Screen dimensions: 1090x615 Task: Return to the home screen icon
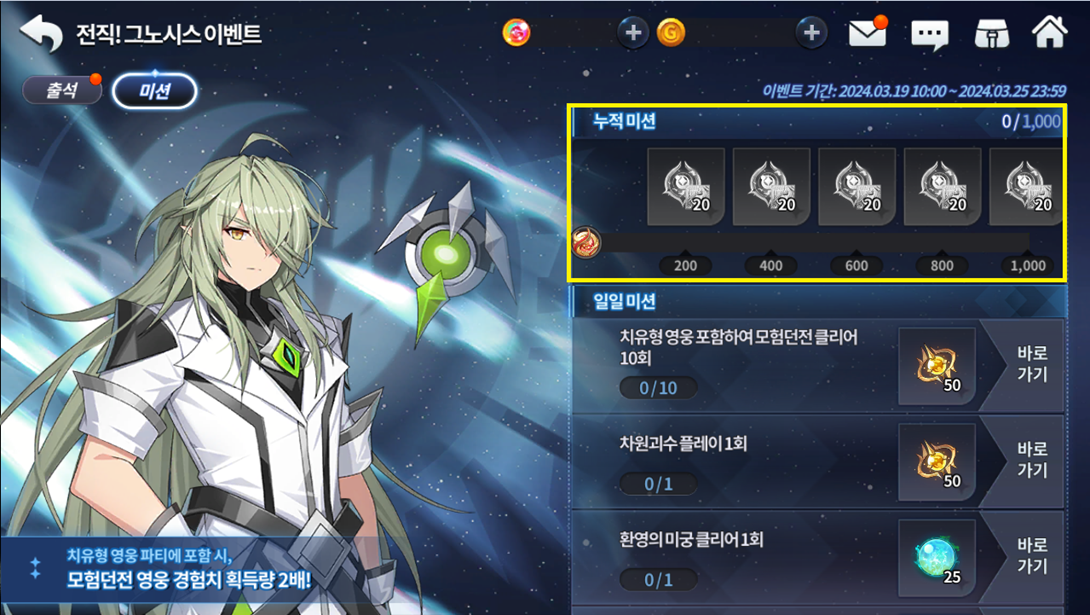(x=1050, y=32)
